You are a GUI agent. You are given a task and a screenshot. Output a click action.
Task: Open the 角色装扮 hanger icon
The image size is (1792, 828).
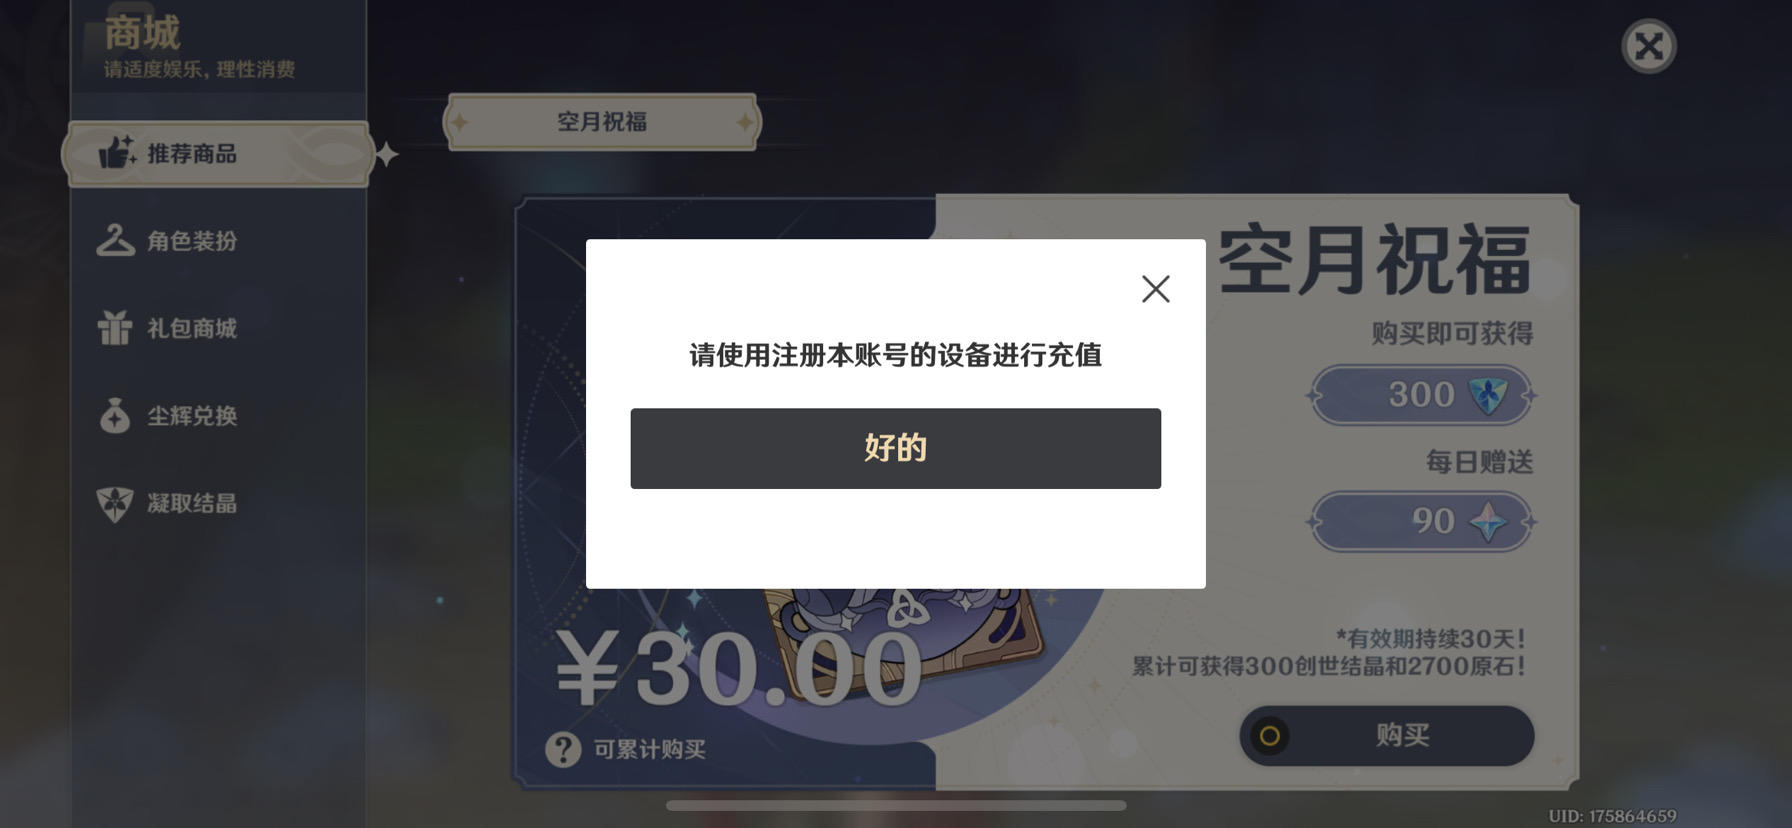(115, 240)
